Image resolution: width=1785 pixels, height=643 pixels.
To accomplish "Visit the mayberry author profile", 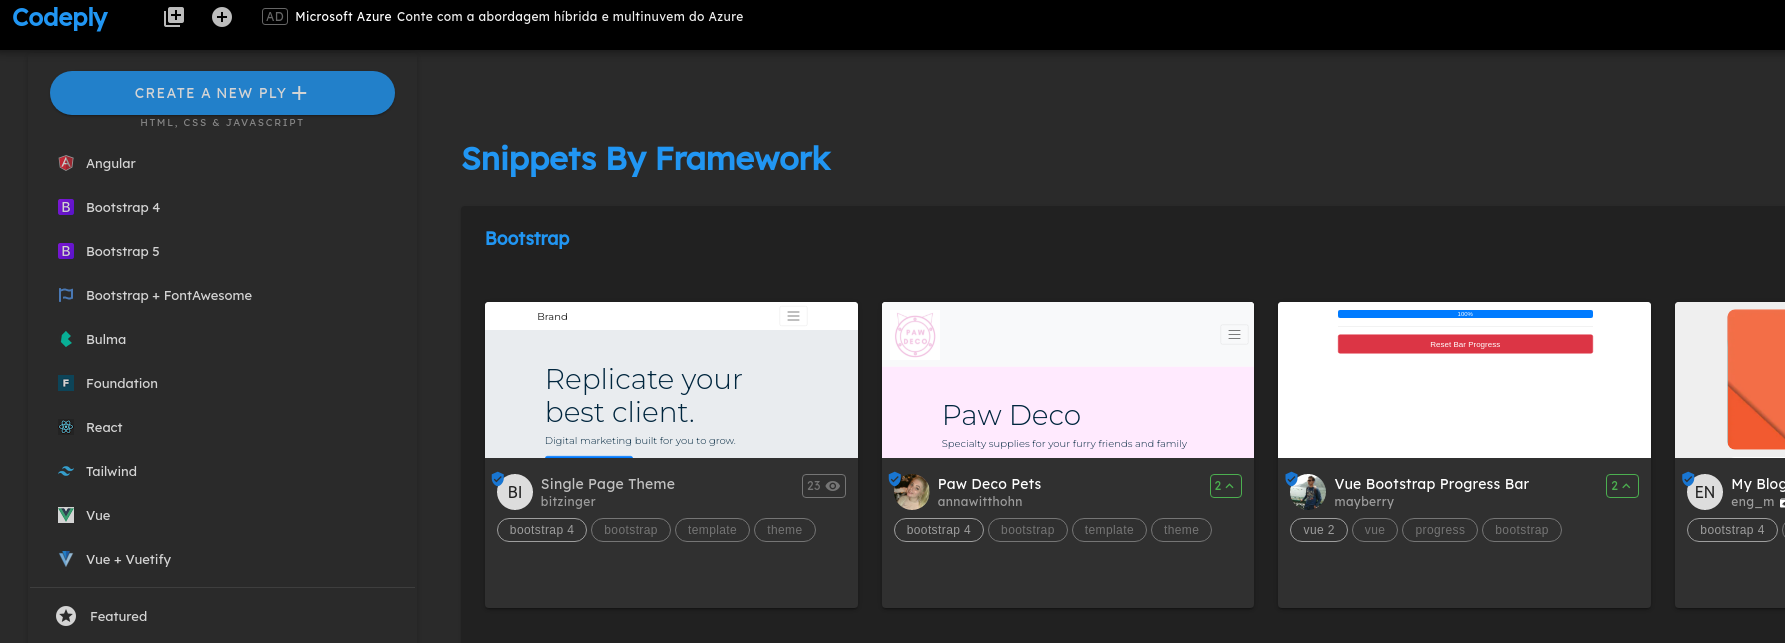I will point(1364,502).
